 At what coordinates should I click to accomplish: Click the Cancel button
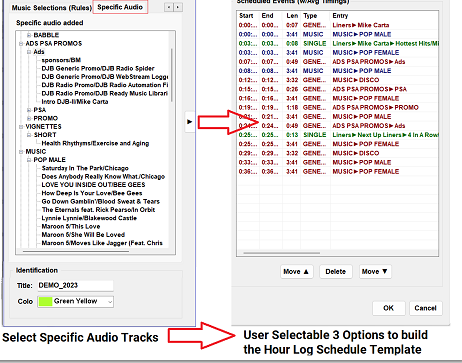[425, 308]
